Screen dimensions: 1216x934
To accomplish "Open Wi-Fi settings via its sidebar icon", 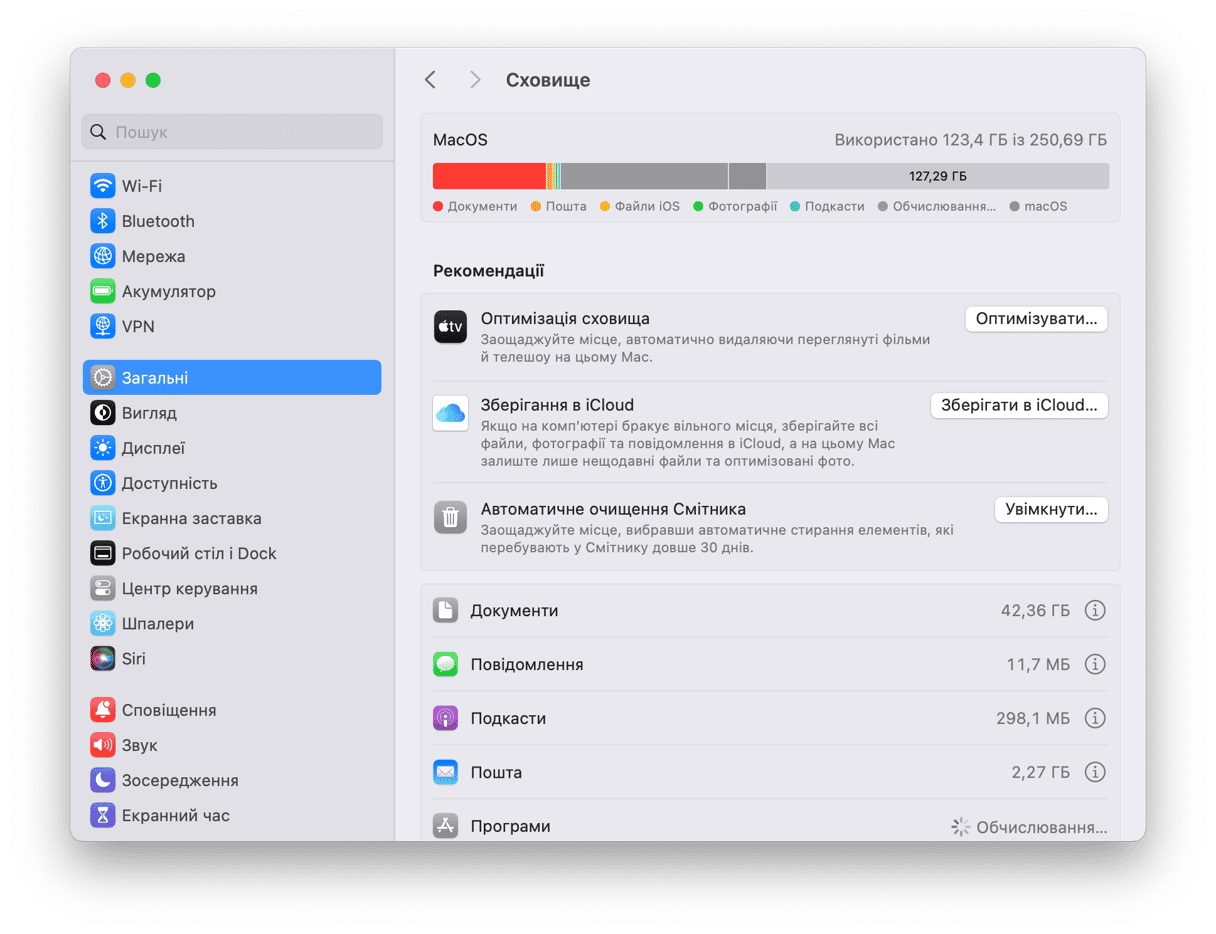I will click(x=102, y=186).
